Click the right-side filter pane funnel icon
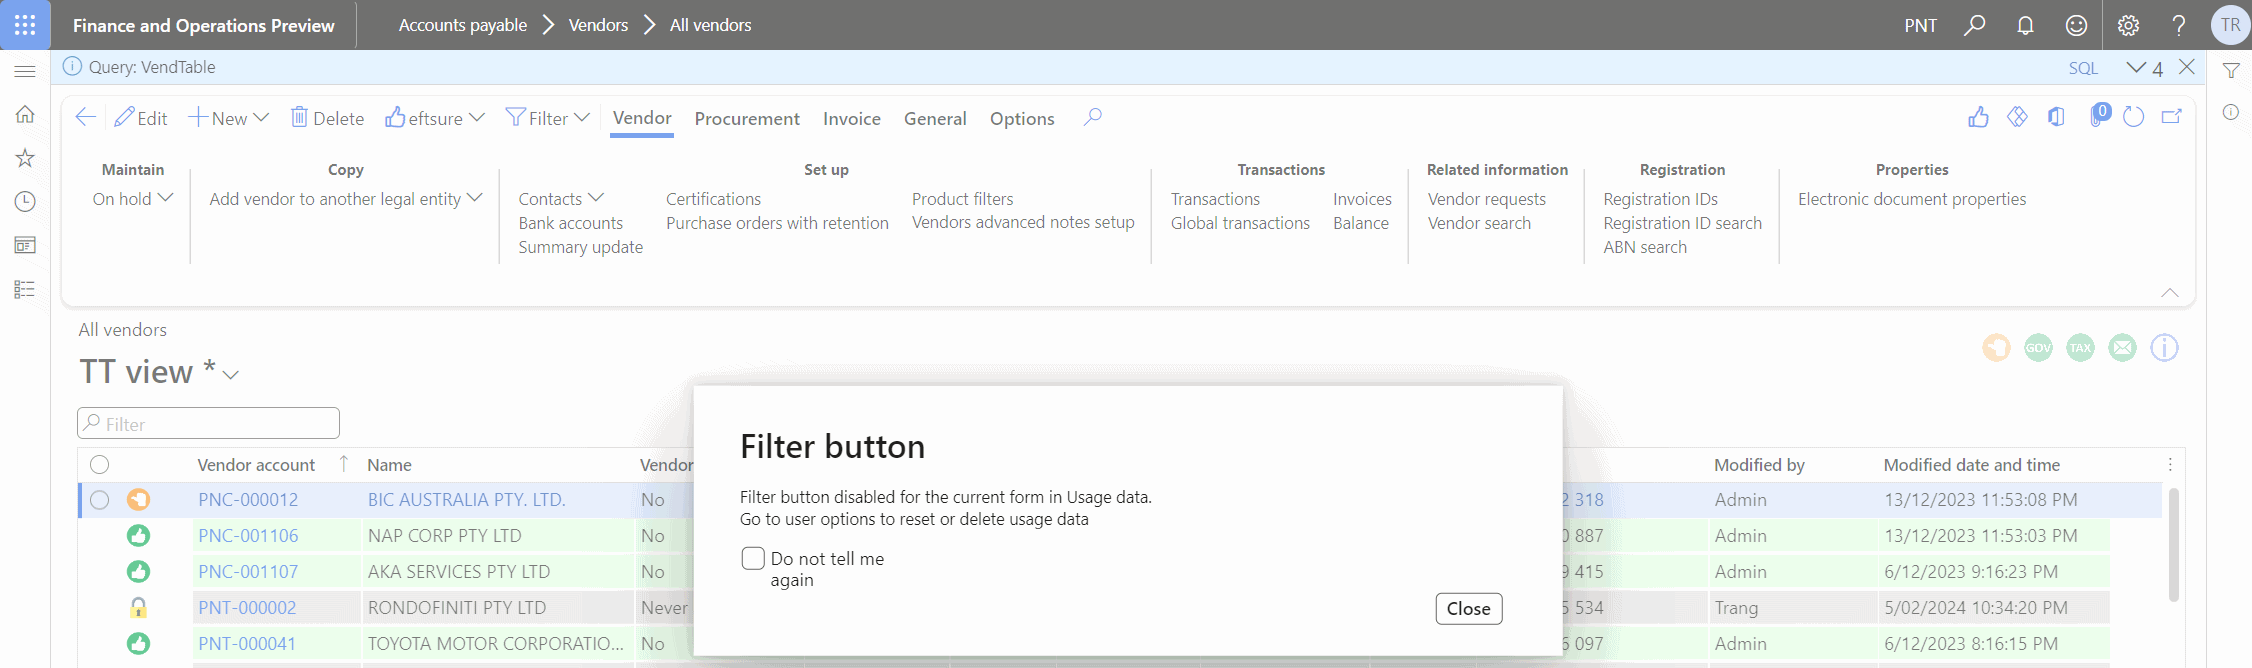Image resolution: width=2252 pixels, height=668 pixels. (x=2231, y=70)
